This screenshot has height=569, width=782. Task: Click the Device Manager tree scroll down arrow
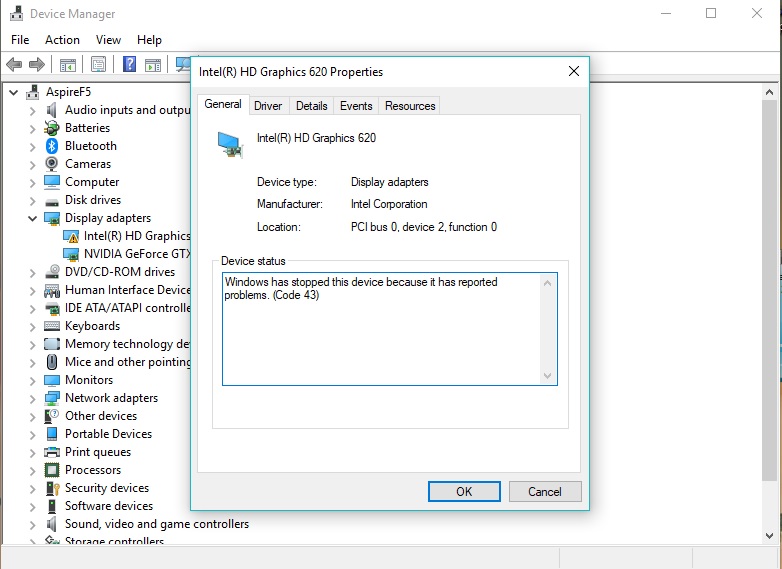[769, 536]
